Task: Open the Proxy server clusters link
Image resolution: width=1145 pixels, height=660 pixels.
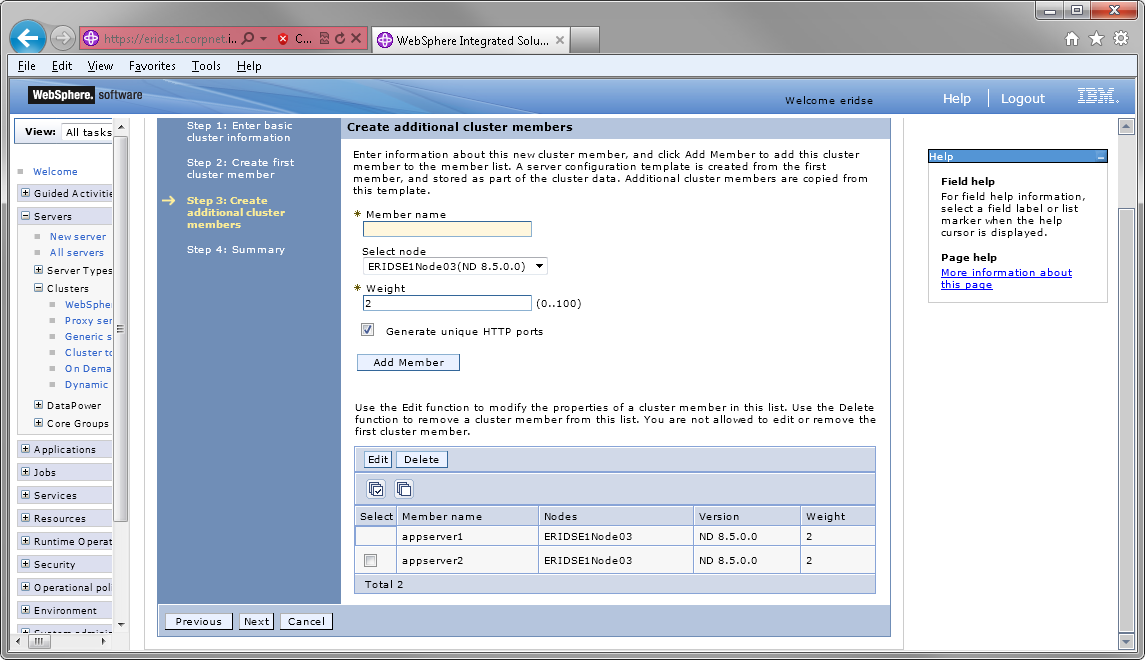Action: 88,321
